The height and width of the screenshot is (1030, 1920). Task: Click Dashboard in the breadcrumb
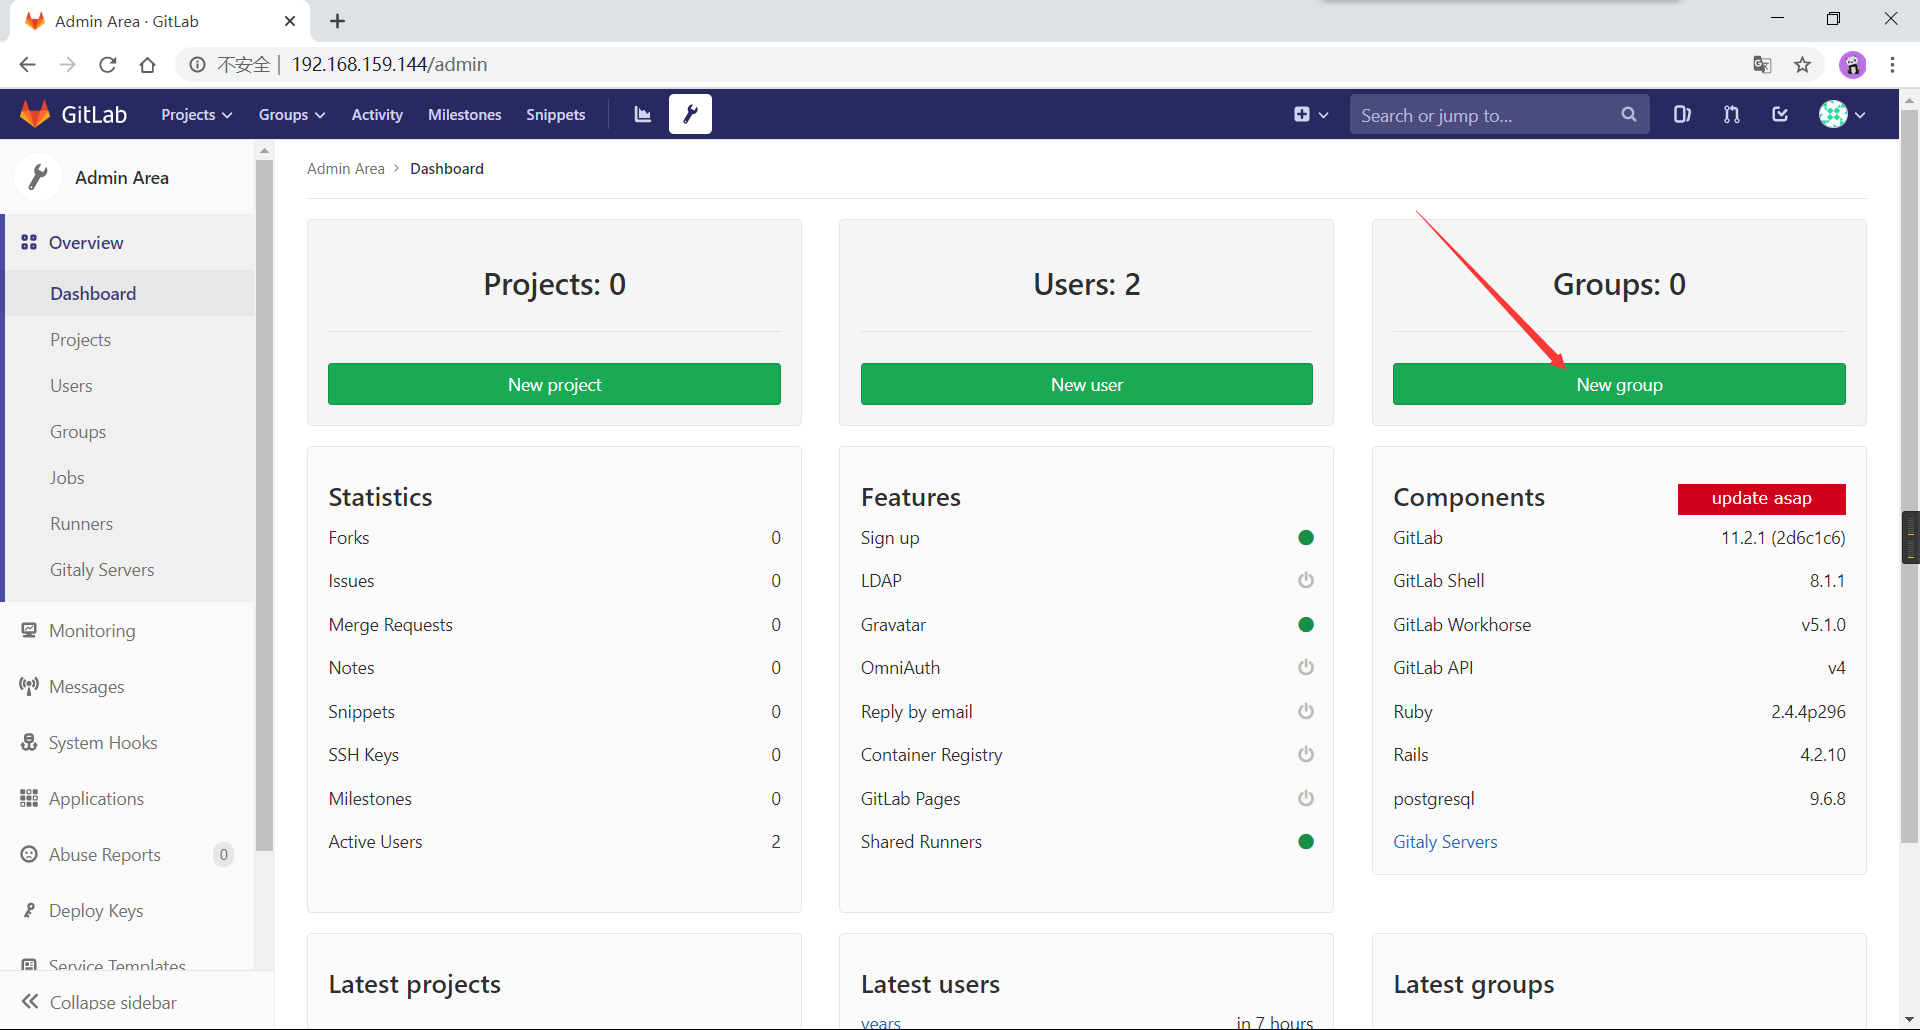[x=447, y=168]
